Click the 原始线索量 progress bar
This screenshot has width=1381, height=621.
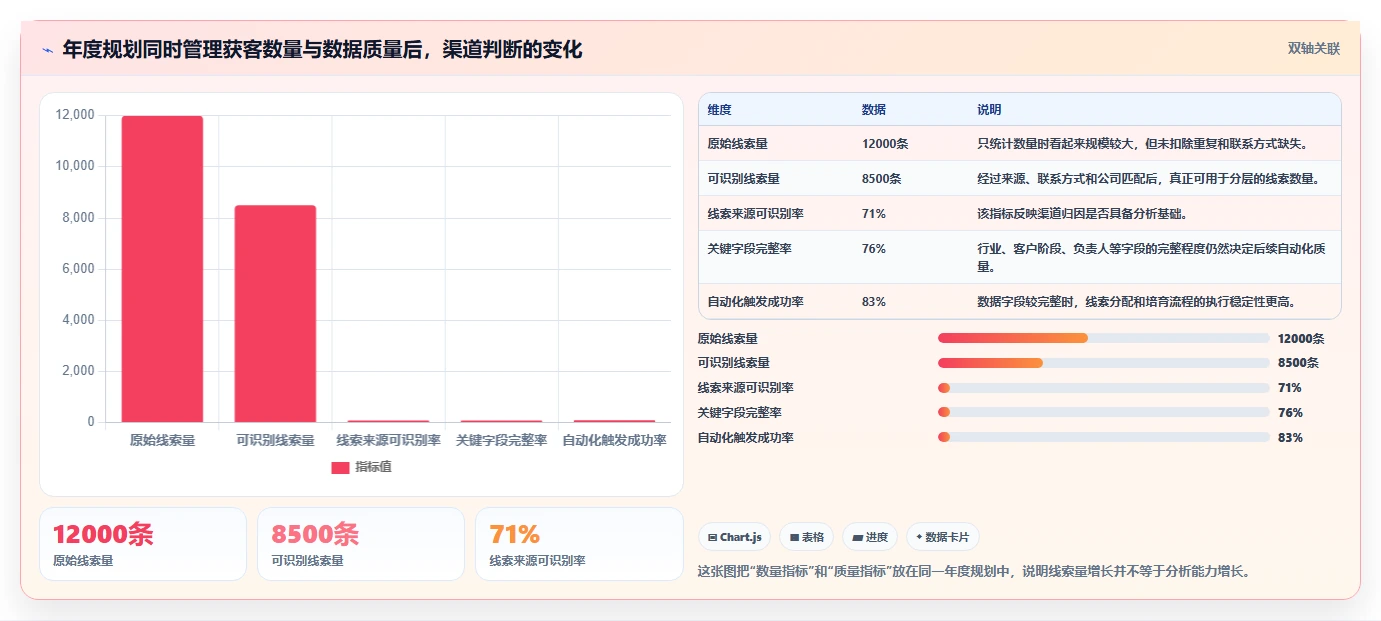pyautogui.click(x=1103, y=338)
